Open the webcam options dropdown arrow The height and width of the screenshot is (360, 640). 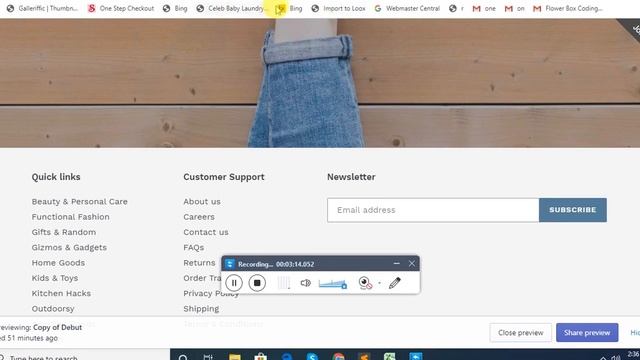pyautogui.click(x=380, y=283)
